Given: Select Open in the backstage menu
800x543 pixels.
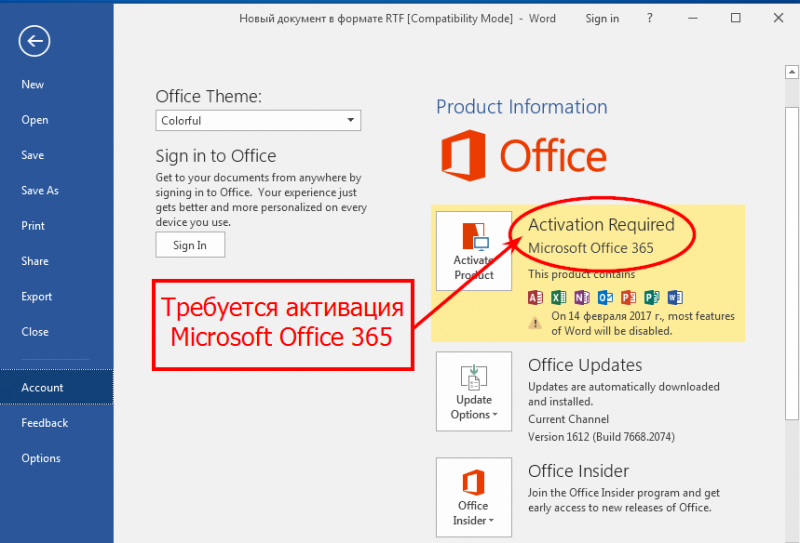Looking at the screenshot, I should pos(35,120).
